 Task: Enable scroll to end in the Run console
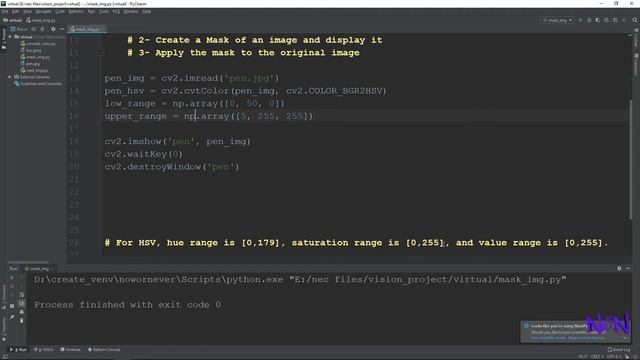coord(22,303)
